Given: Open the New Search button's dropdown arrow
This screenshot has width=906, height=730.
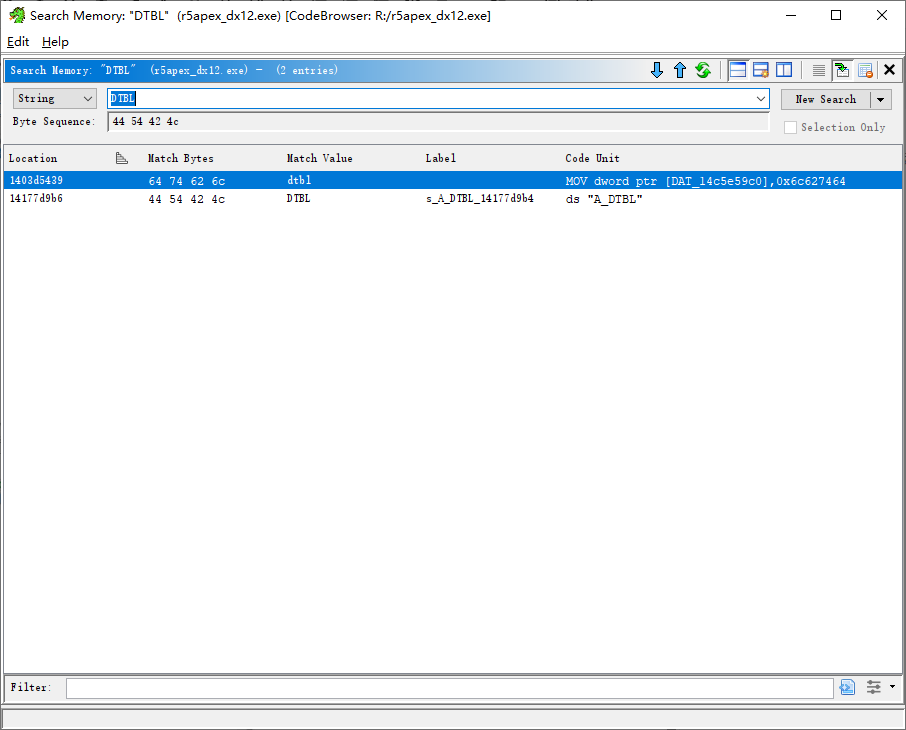Looking at the screenshot, I should pos(881,99).
